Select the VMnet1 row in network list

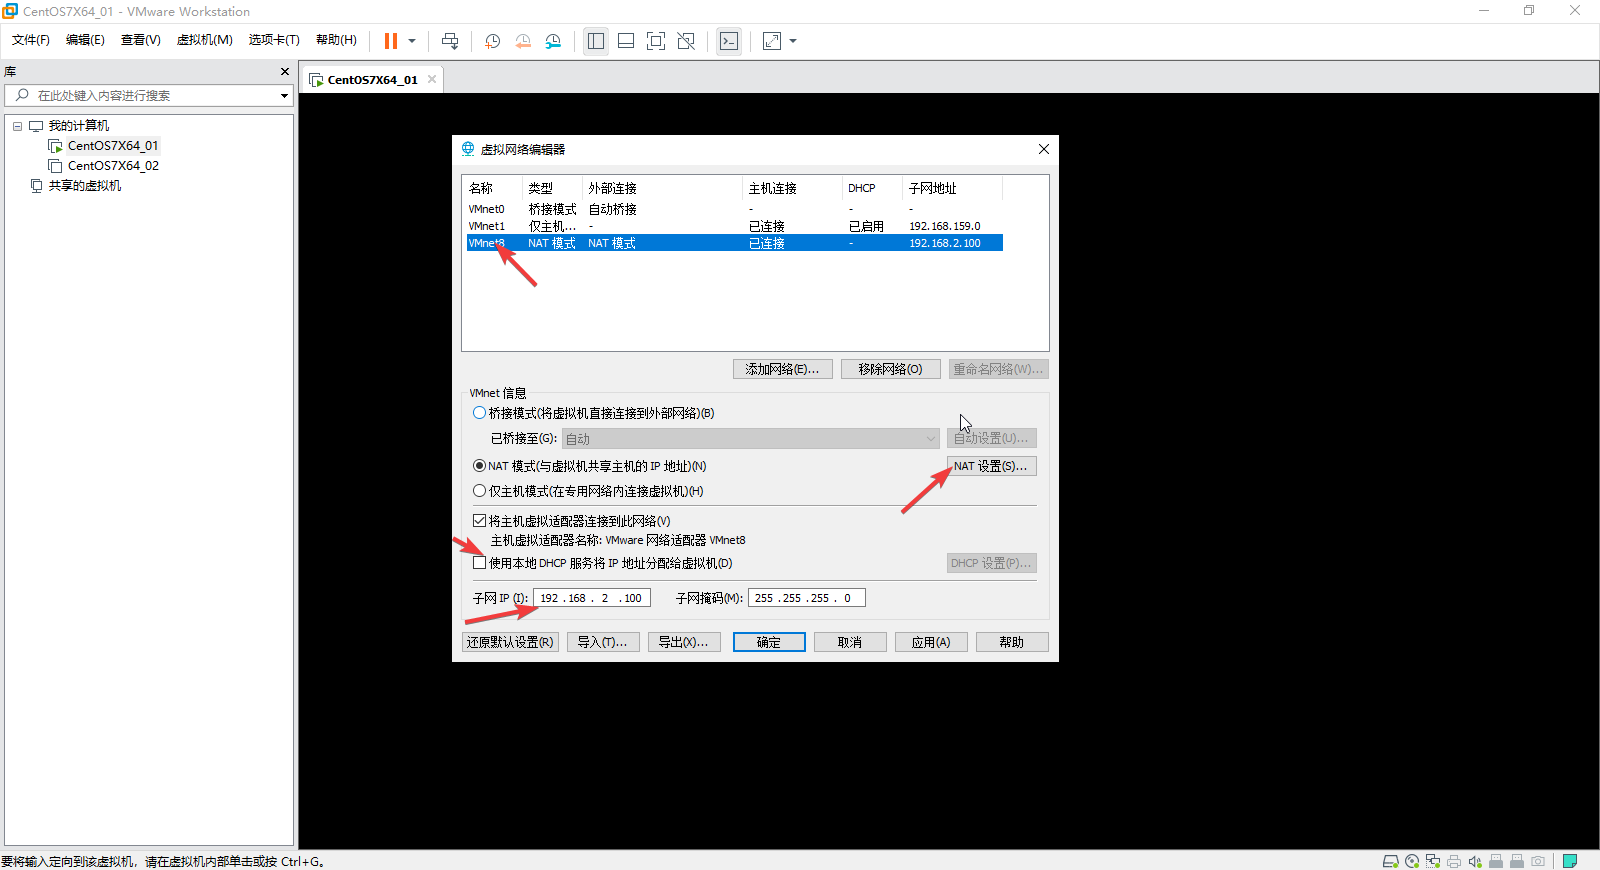pos(735,226)
